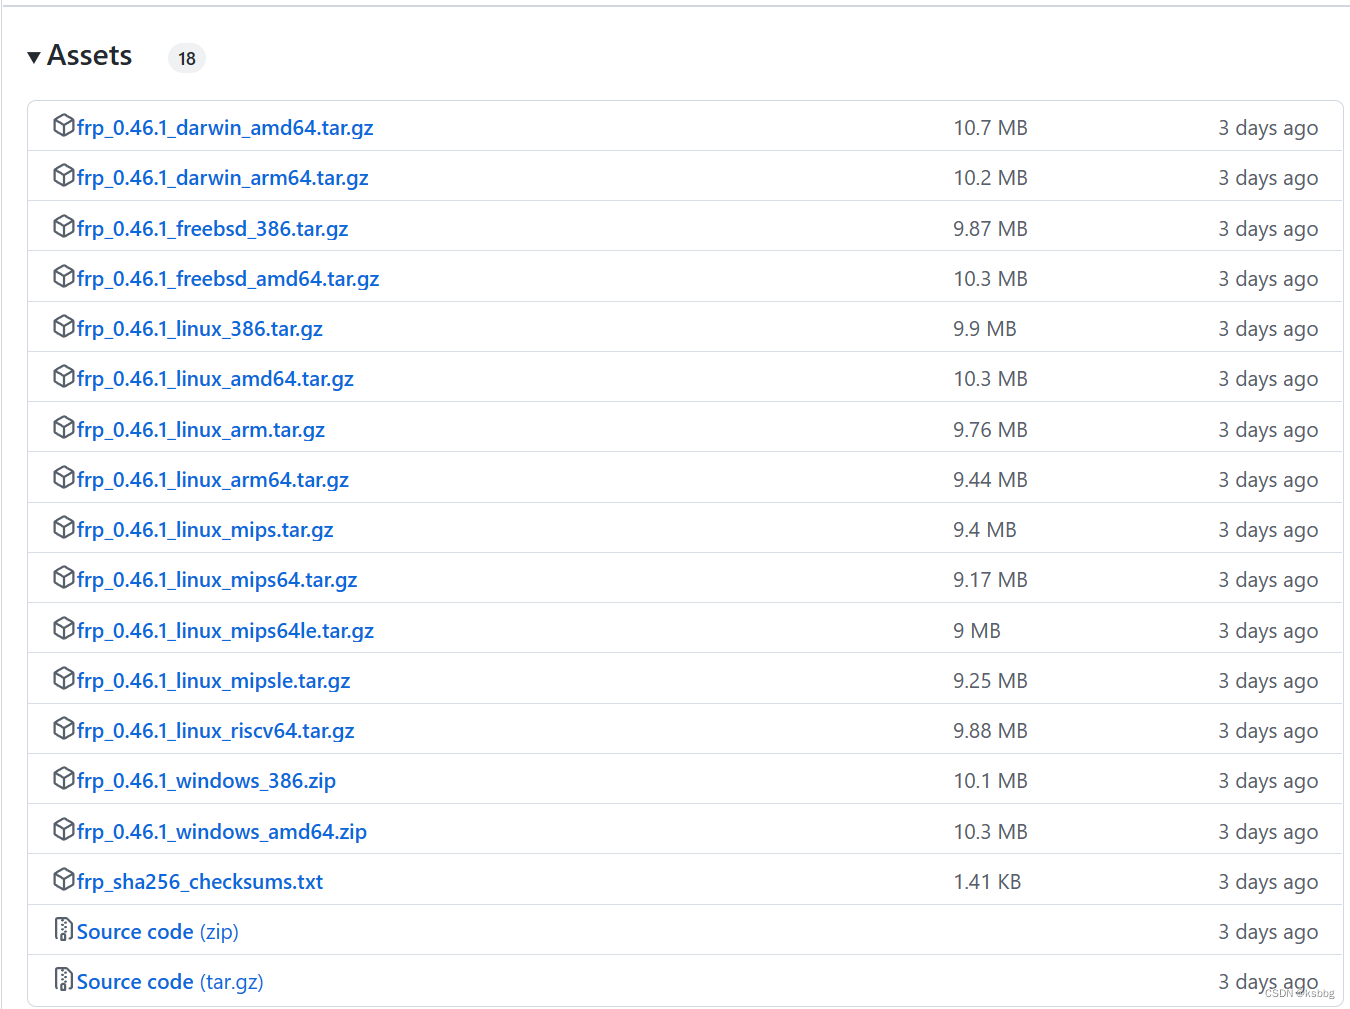
Task: Click the 10.7 MB size text
Action: (x=990, y=128)
